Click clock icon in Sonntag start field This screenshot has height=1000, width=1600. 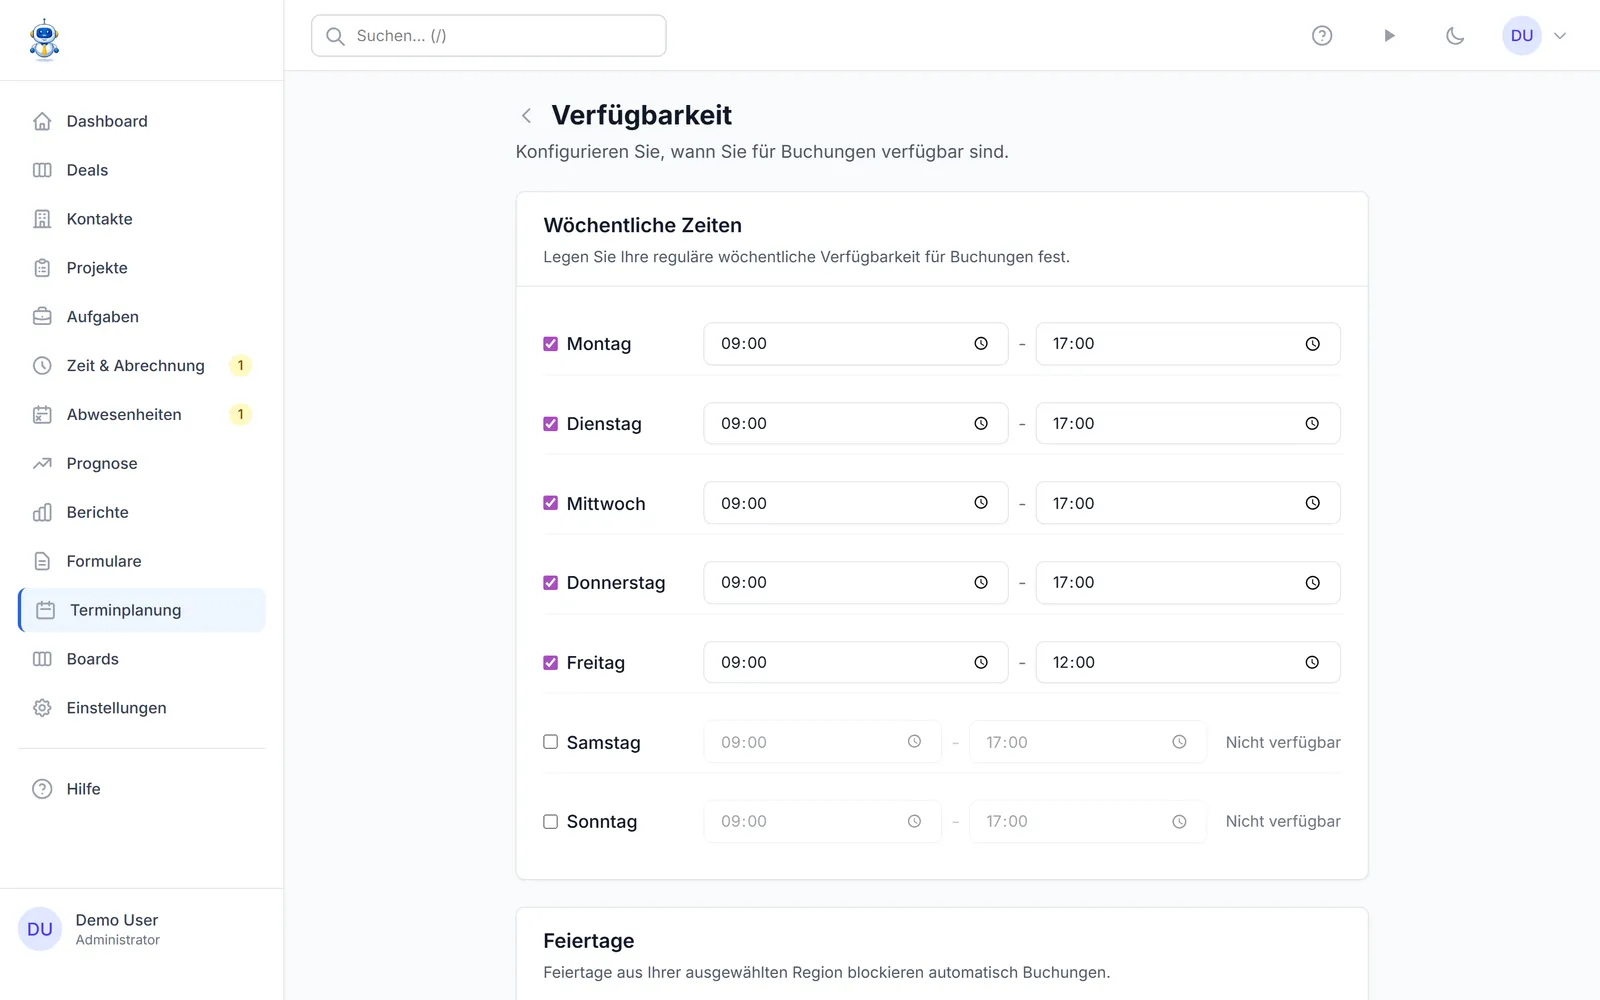pyautogui.click(x=914, y=822)
